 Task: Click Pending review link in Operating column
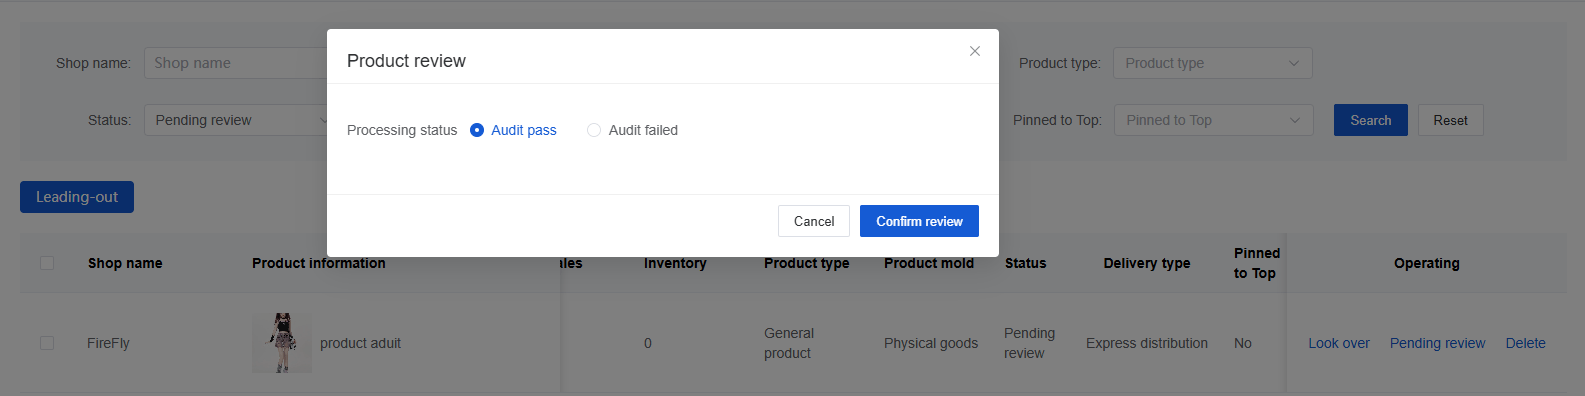[x=1437, y=343]
